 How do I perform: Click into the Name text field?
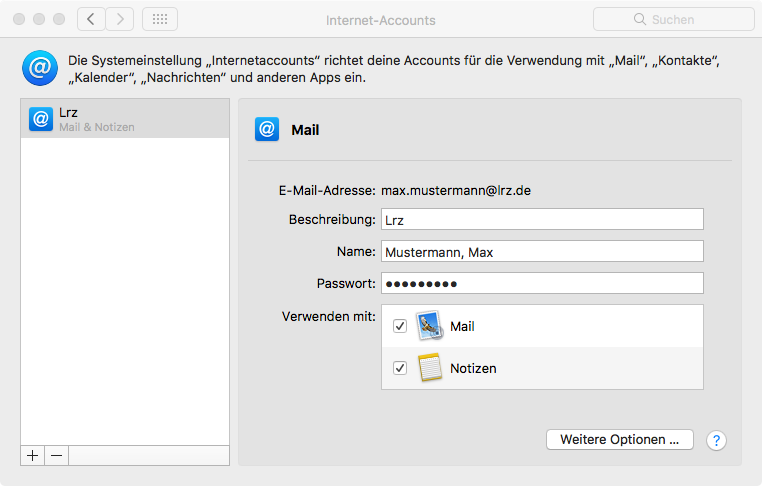(542, 252)
